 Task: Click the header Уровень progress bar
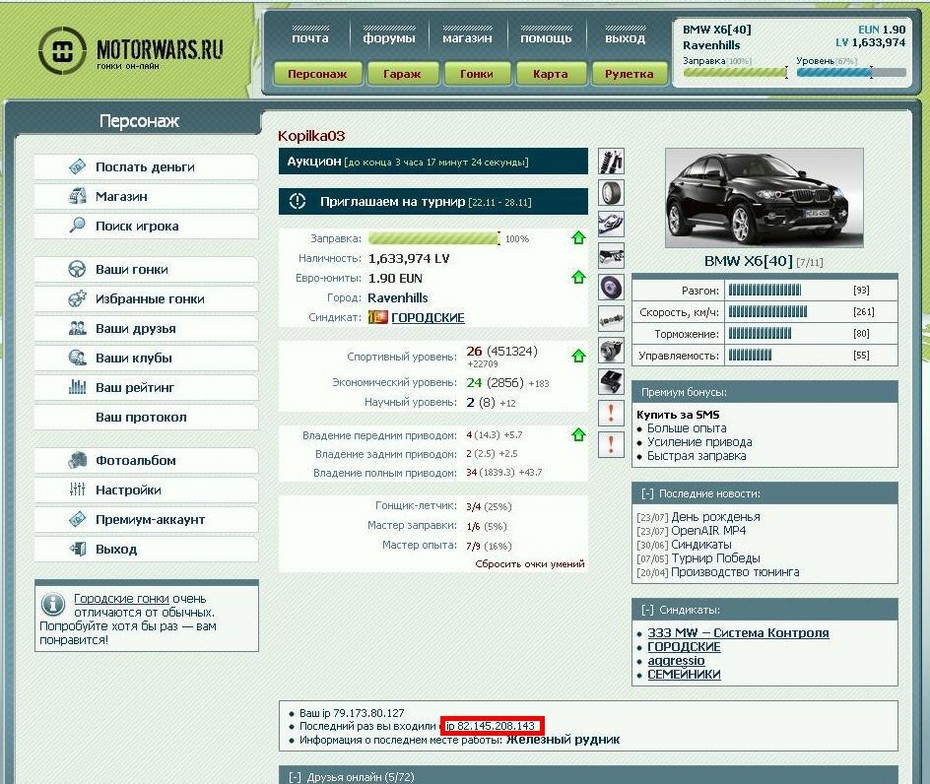point(851,72)
